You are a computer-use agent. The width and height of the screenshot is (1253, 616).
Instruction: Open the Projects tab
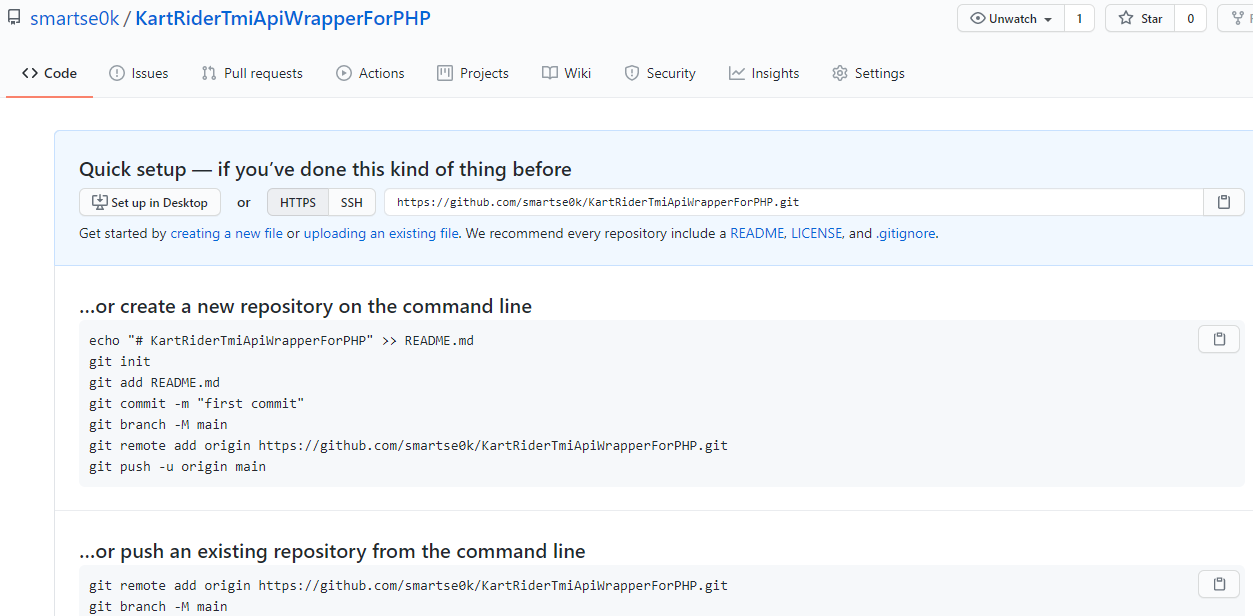tap(473, 73)
